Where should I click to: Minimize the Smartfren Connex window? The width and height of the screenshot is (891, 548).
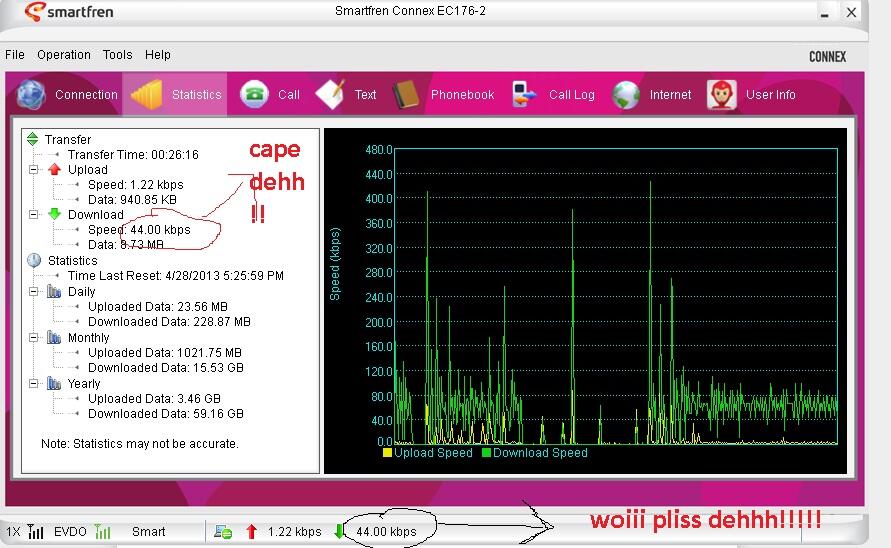[825, 13]
